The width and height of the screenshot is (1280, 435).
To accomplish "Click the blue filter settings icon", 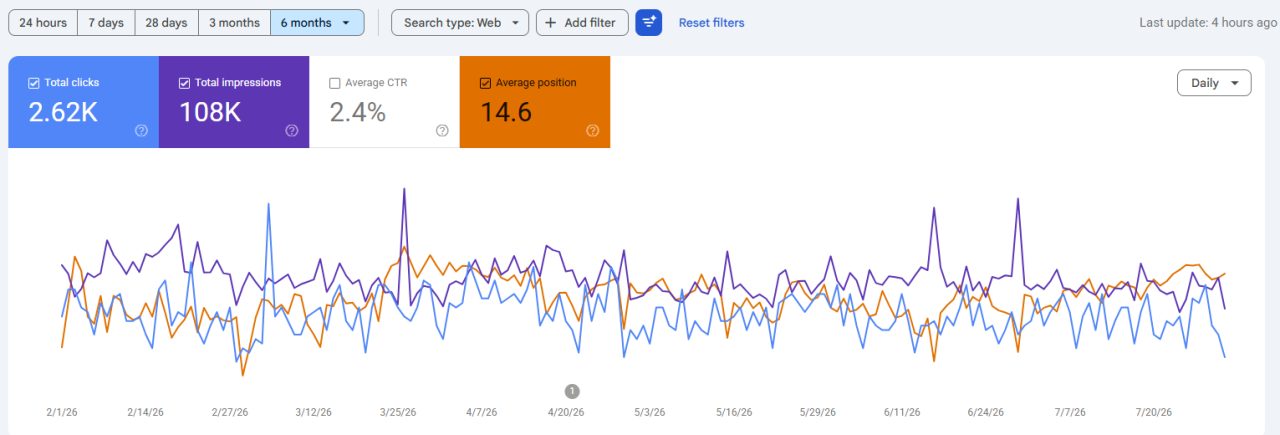I will tap(649, 22).
